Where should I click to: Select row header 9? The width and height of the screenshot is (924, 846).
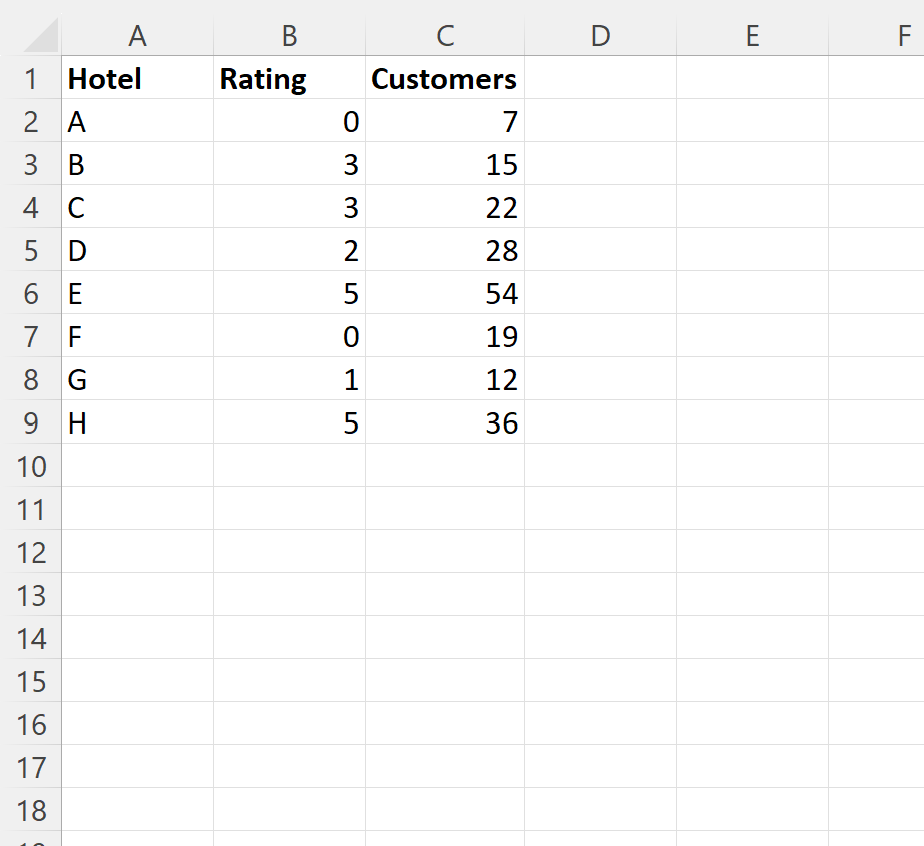[31, 423]
